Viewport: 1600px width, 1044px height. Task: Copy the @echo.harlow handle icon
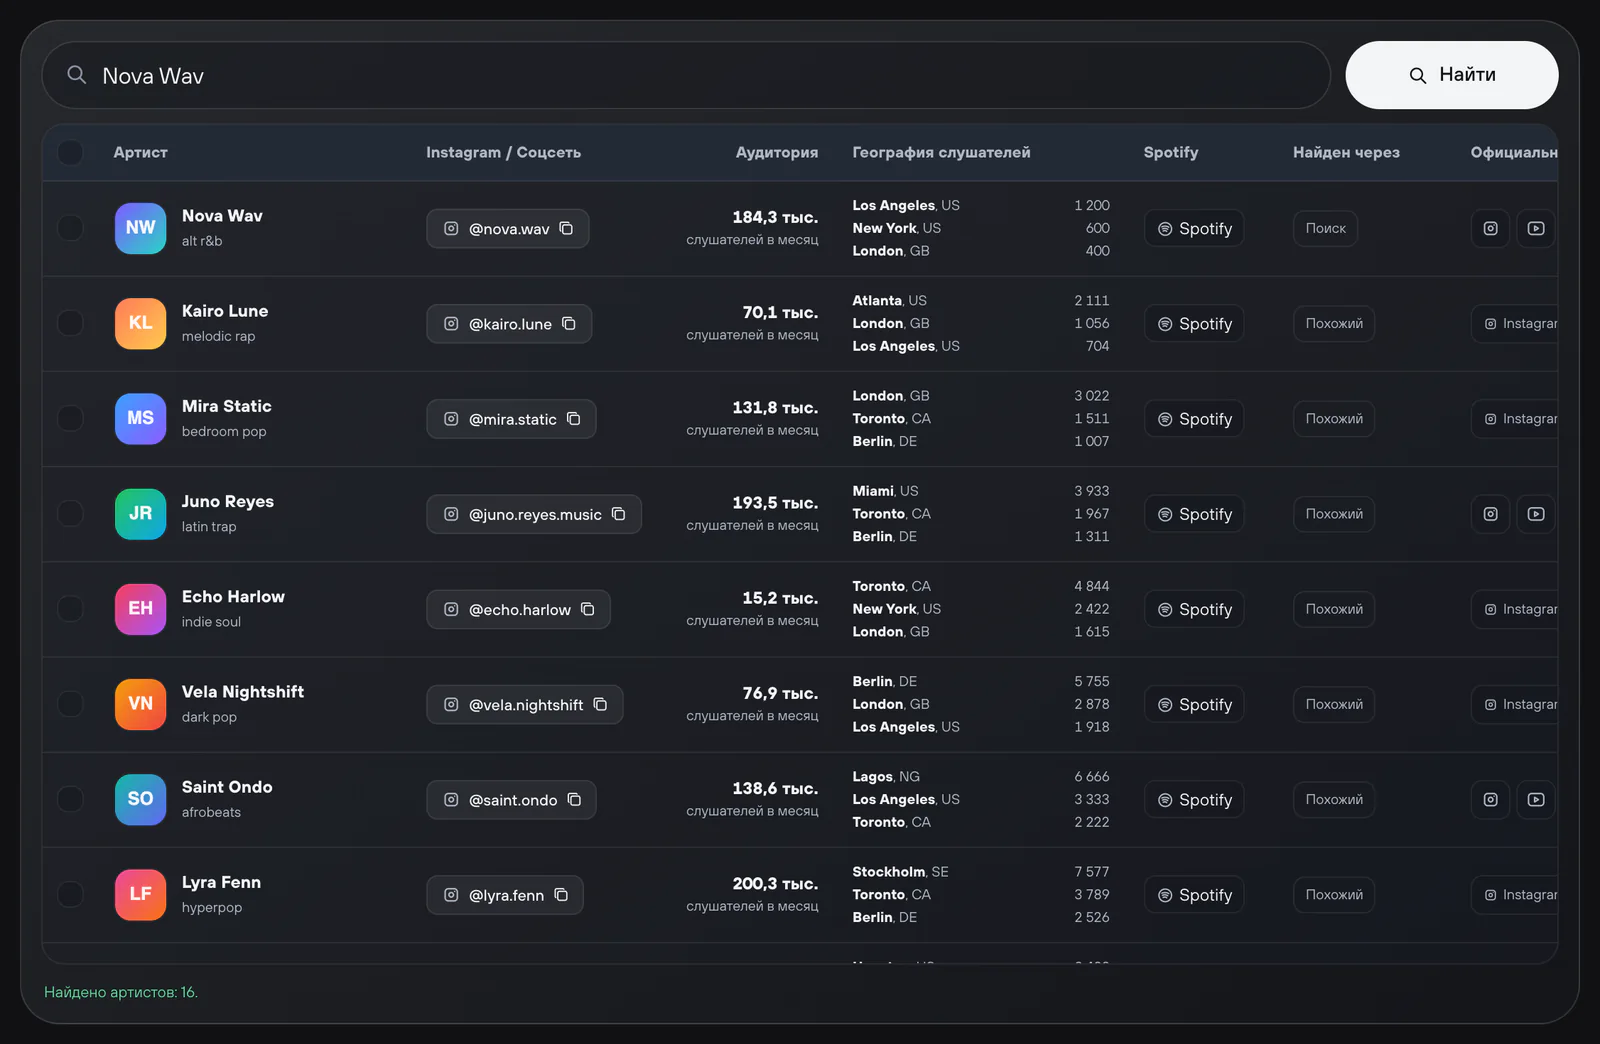[588, 609]
